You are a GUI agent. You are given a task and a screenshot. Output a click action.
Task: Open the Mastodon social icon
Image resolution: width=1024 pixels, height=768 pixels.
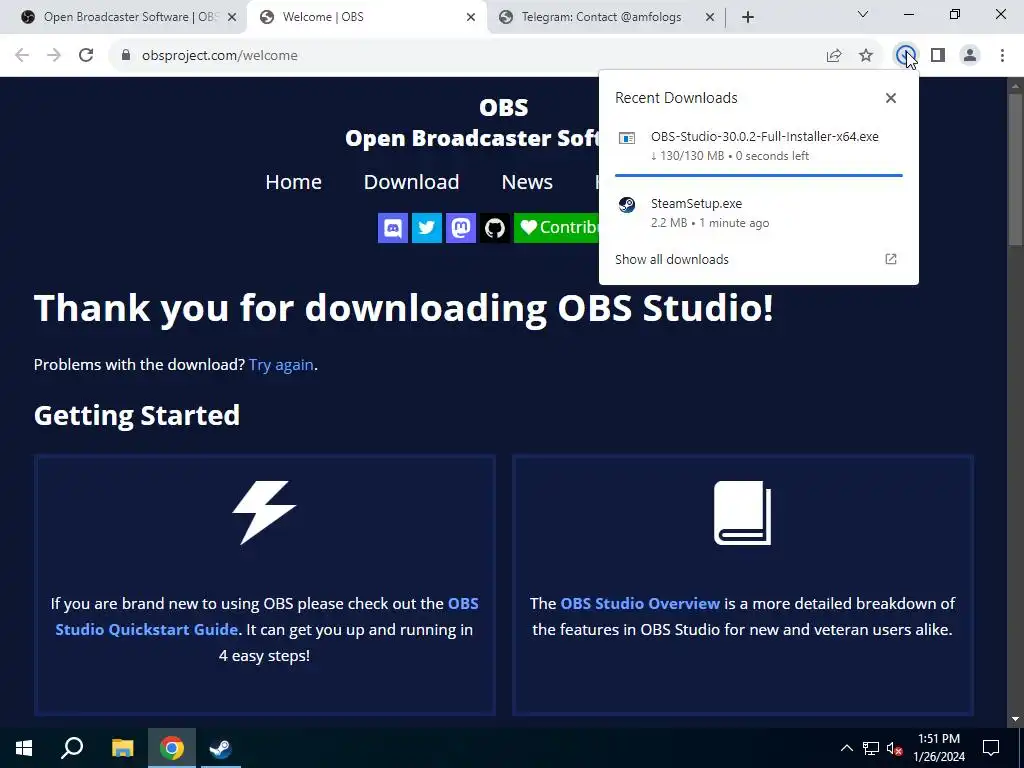pos(461,228)
